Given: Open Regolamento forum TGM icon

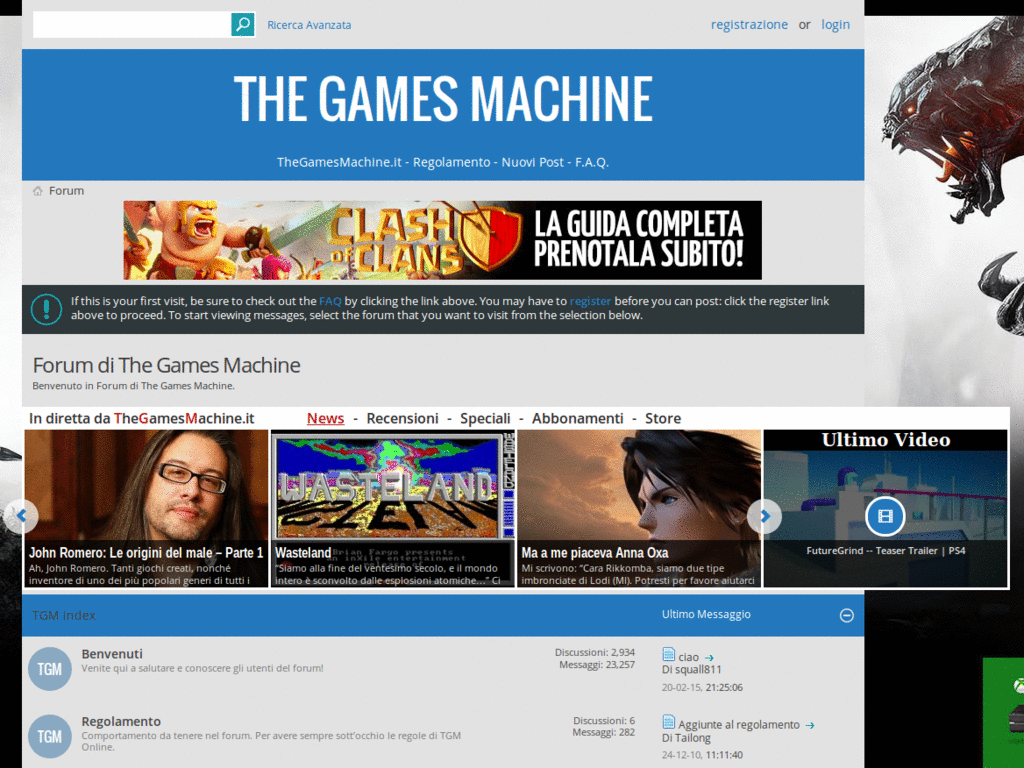Looking at the screenshot, I should (x=50, y=737).
